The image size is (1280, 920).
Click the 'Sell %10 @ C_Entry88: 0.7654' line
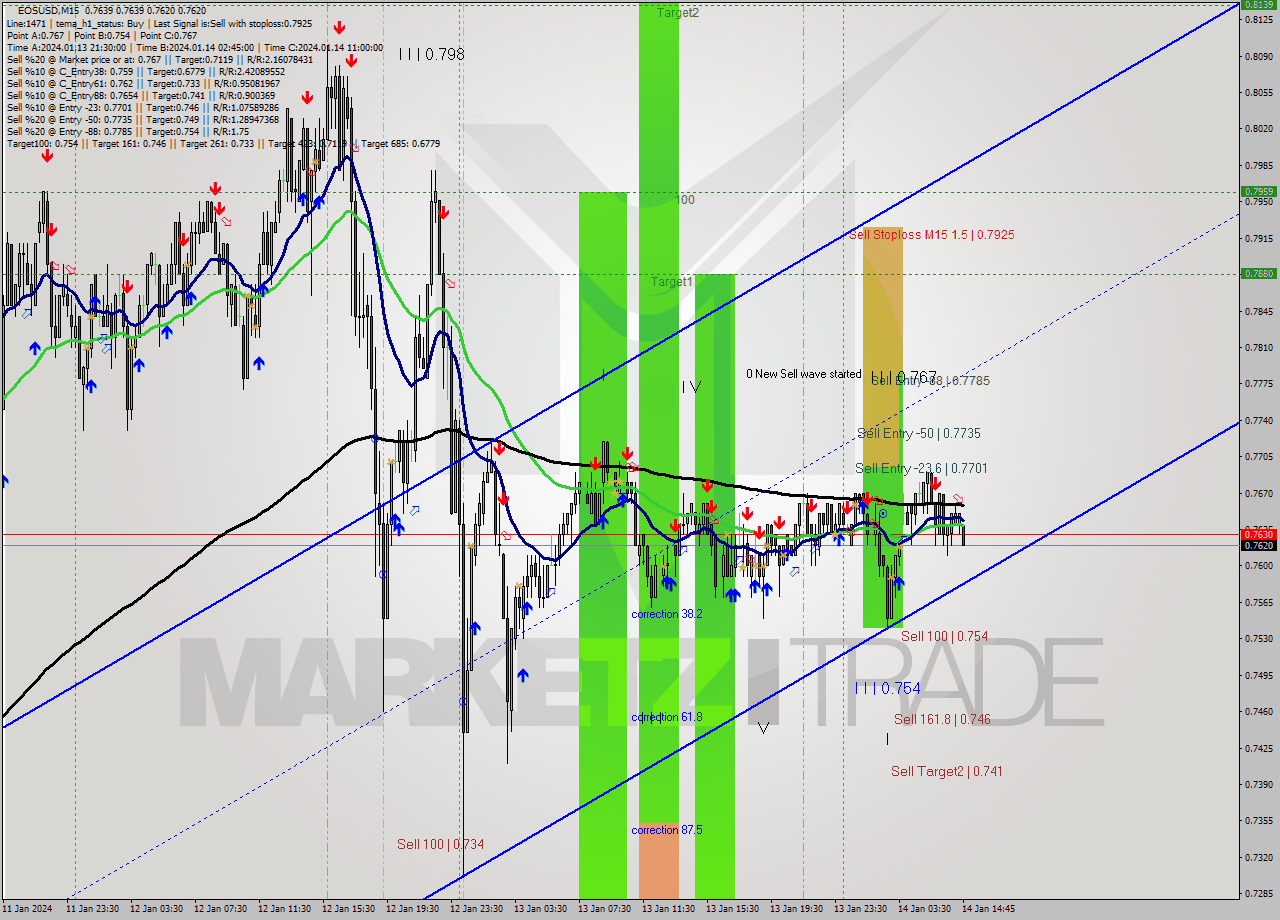click(x=139, y=95)
